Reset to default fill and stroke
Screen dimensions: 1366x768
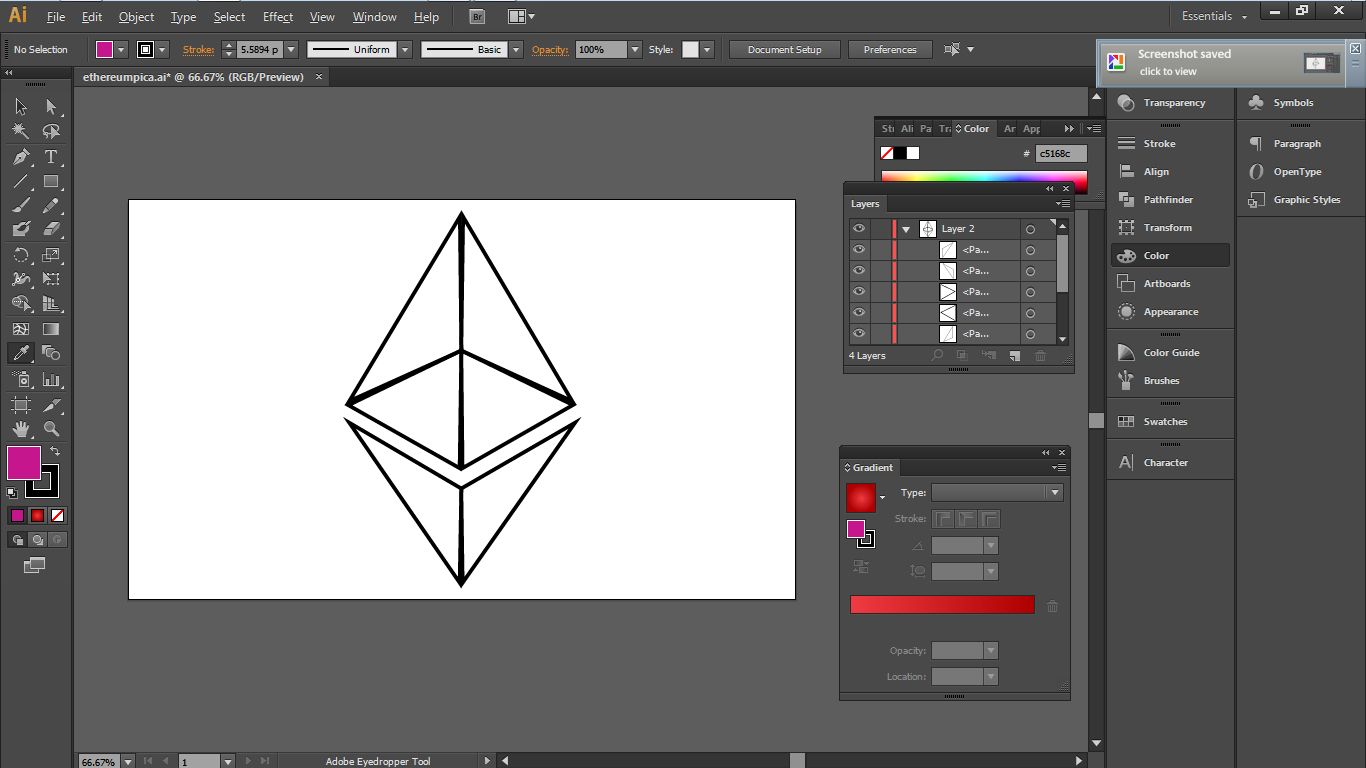click(12, 493)
